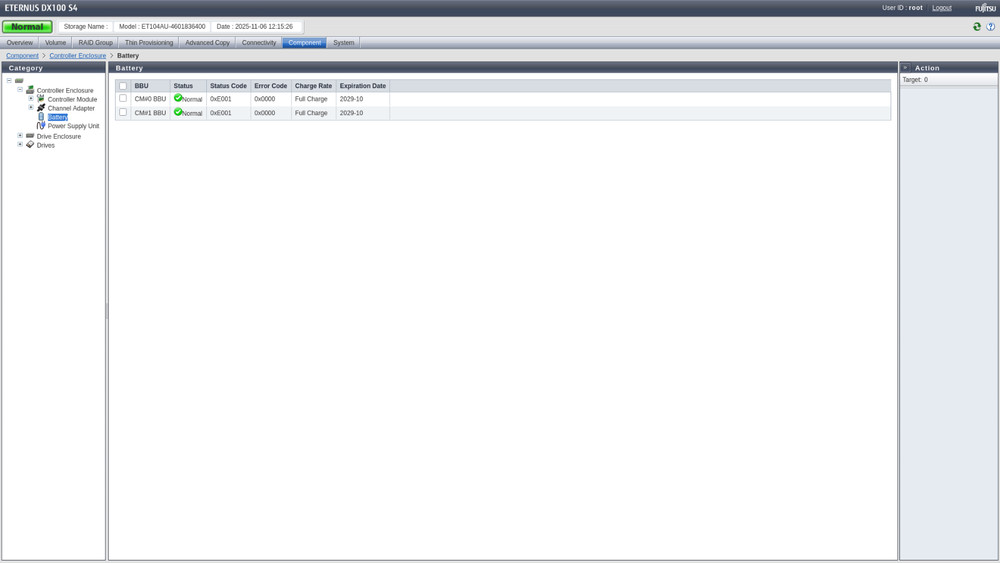
Task: Click '0xE001' status code in CM#0 BBU row
Action: click(221, 99)
